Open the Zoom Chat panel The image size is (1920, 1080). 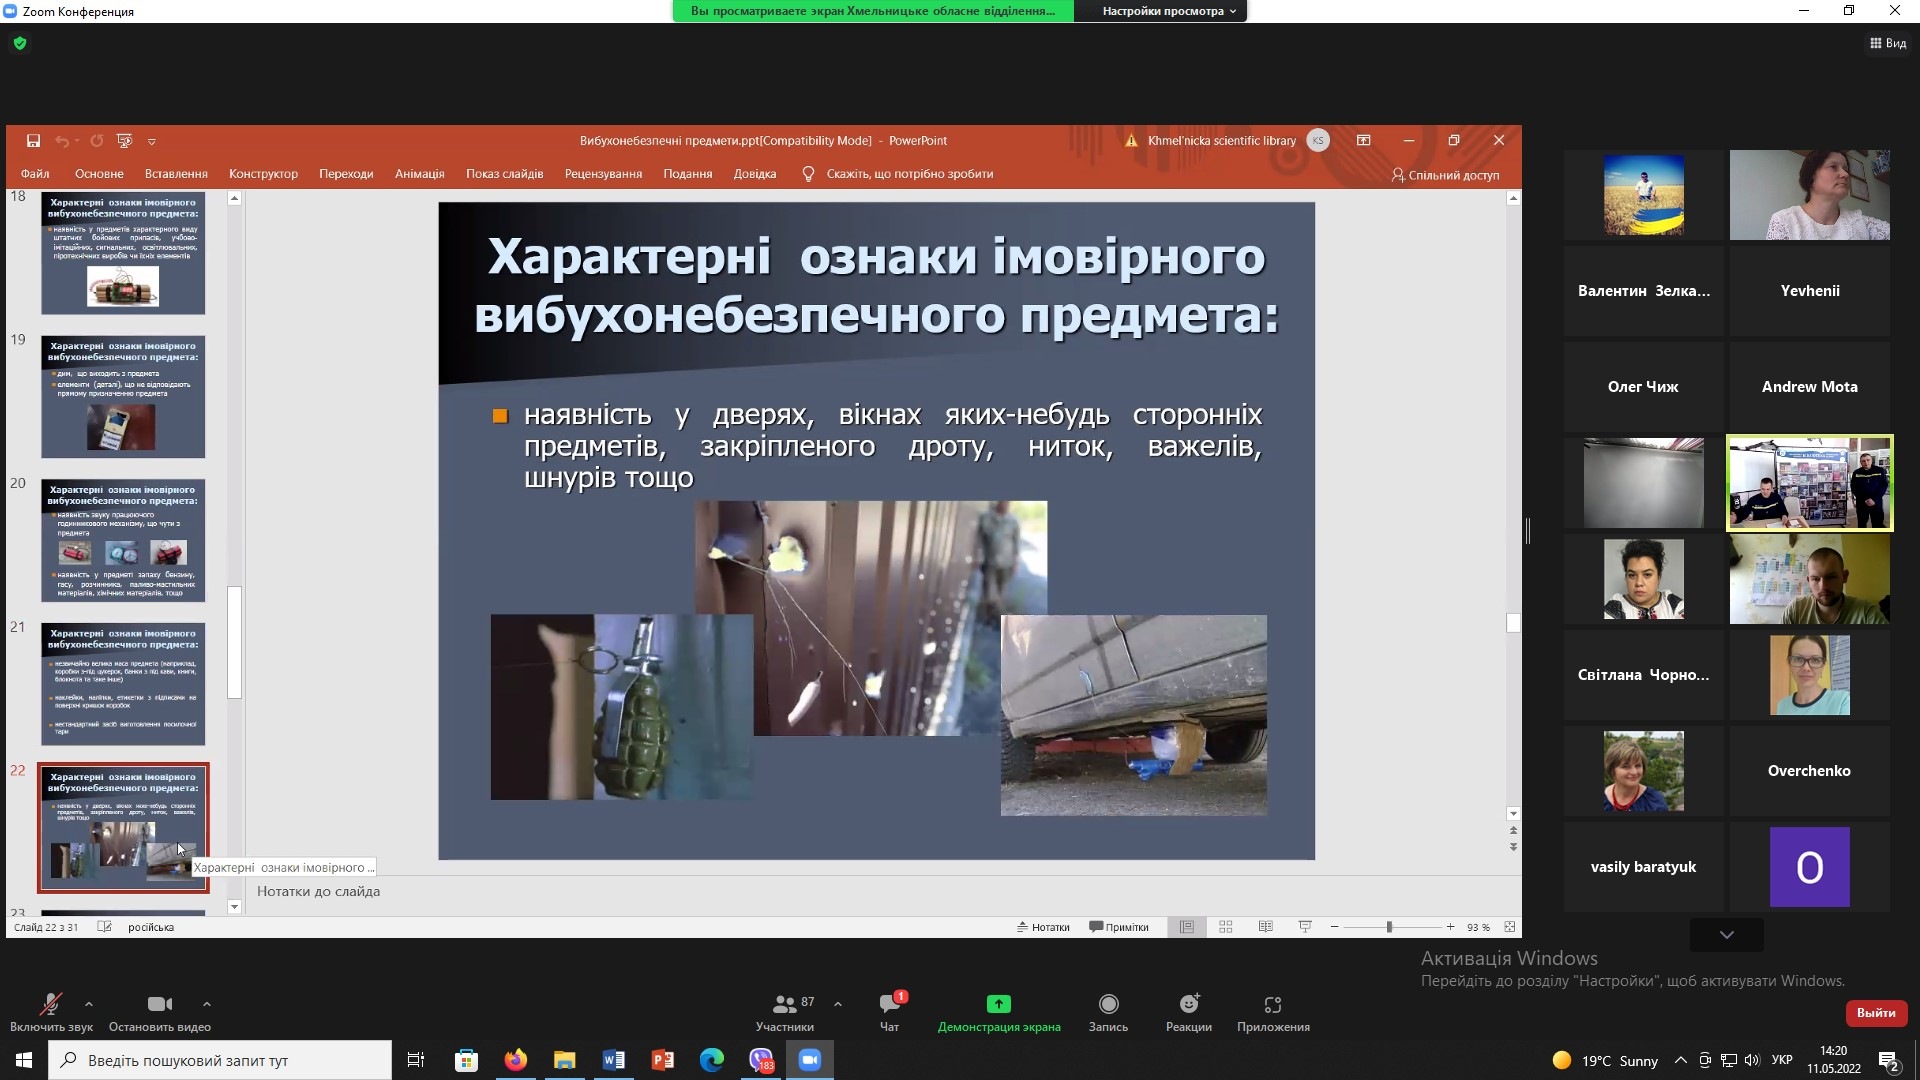point(889,1005)
